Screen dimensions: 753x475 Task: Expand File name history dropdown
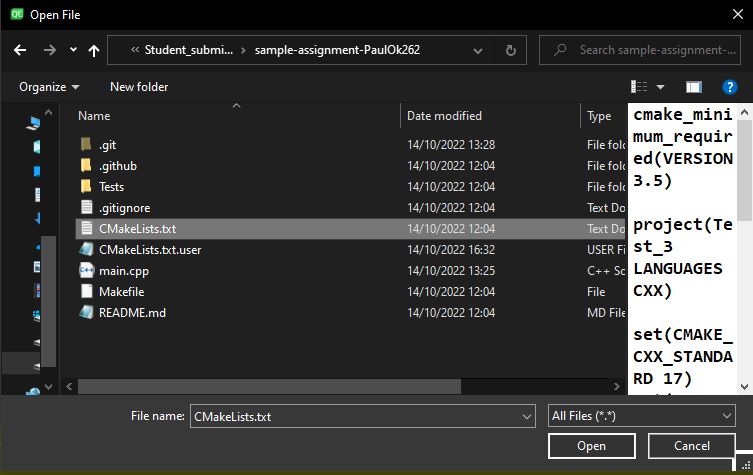pyautogui.click(x=527, y=417)
